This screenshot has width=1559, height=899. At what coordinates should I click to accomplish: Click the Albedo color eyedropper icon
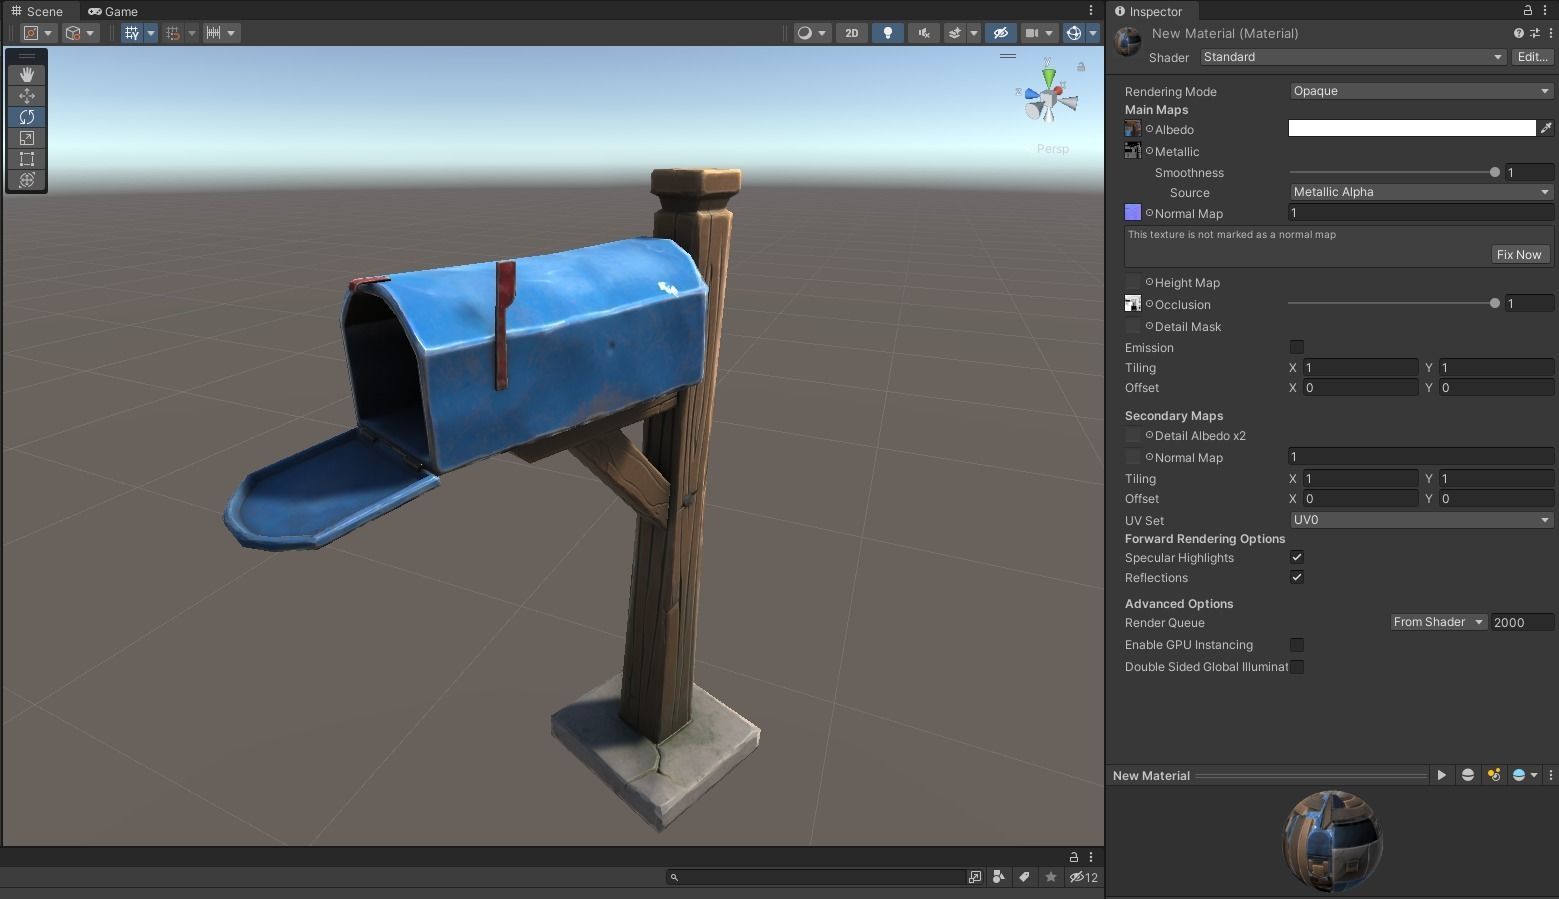coord(1546,128)
